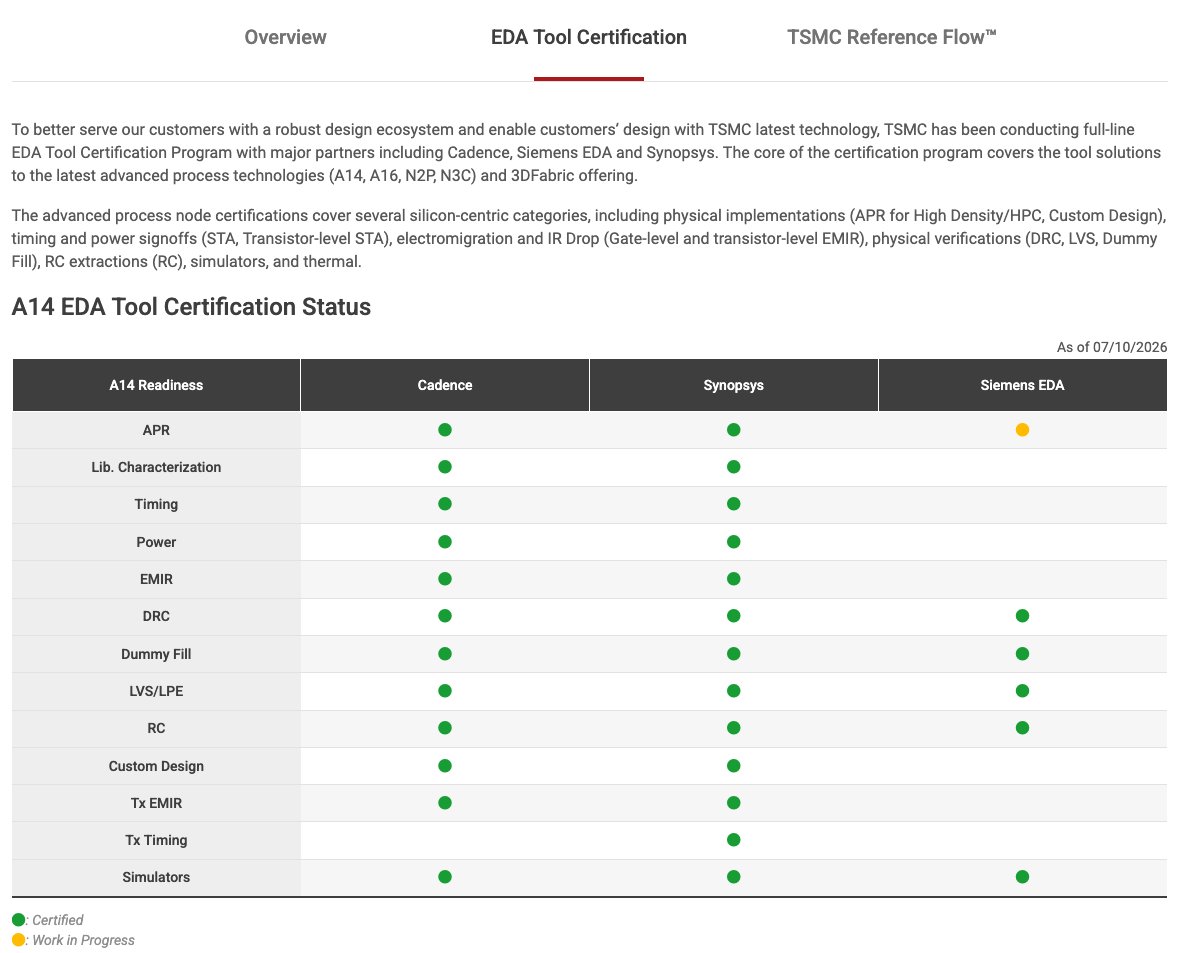Click Siemens EDA LVS/LPE certified dot

click(1023, 691)
